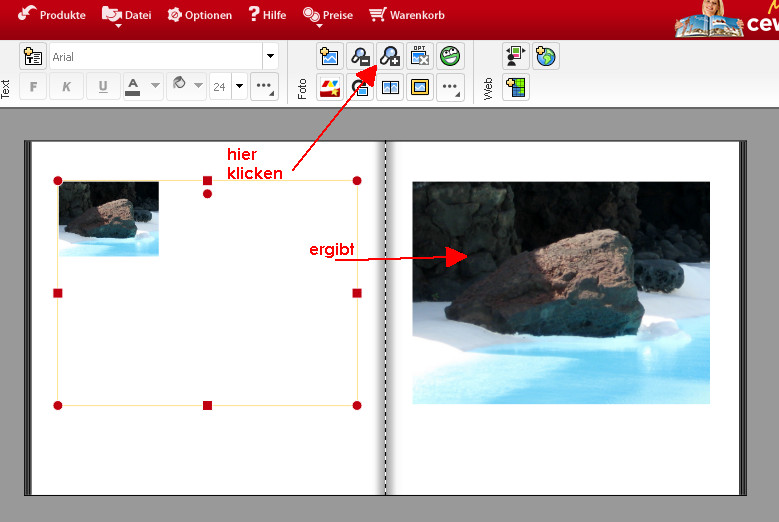Click the photo frame icon with yellow border
This screenshot has height=522, width=779.
point(420,88)
